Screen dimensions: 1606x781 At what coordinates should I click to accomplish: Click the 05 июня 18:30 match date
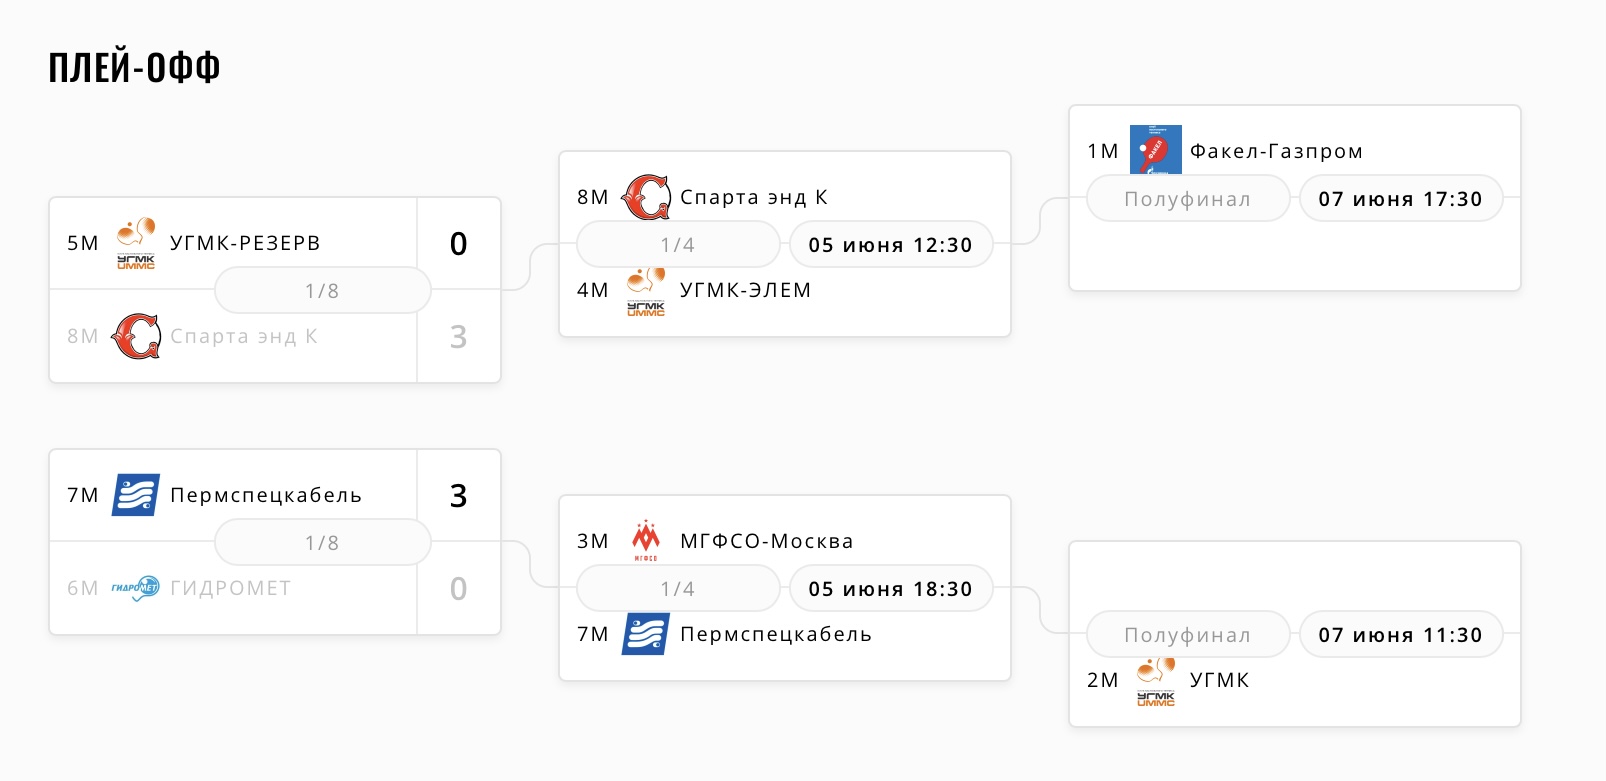pyautogui.click(x=890, y=589)
